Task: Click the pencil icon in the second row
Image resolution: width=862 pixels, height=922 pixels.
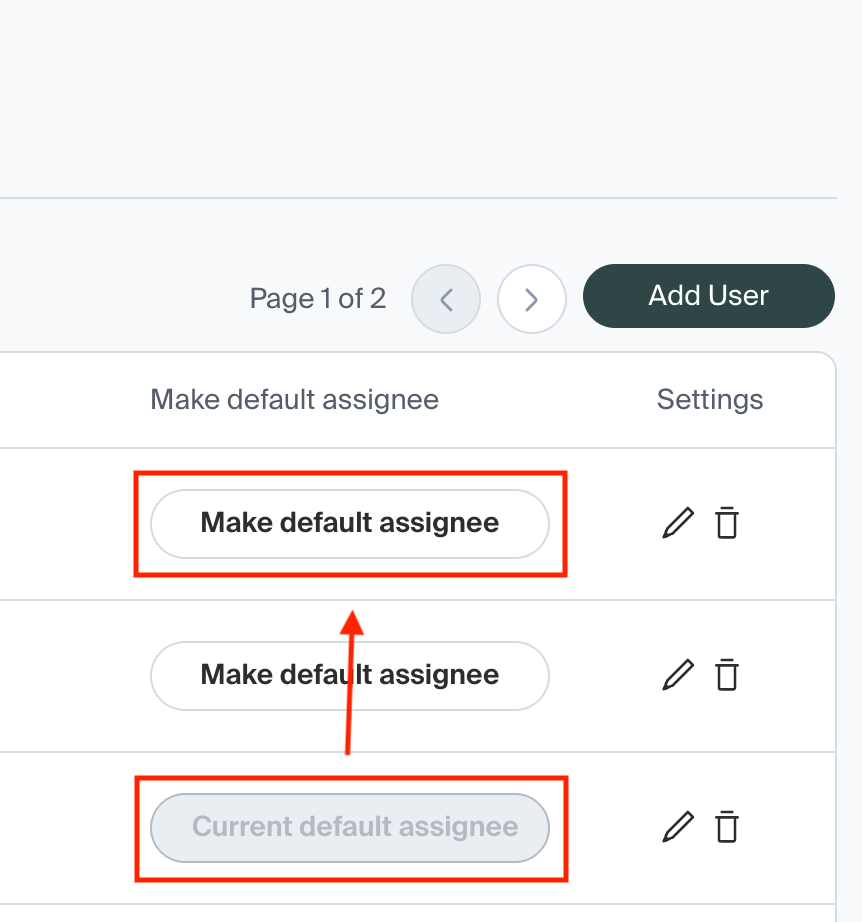Action: point(678,675)
